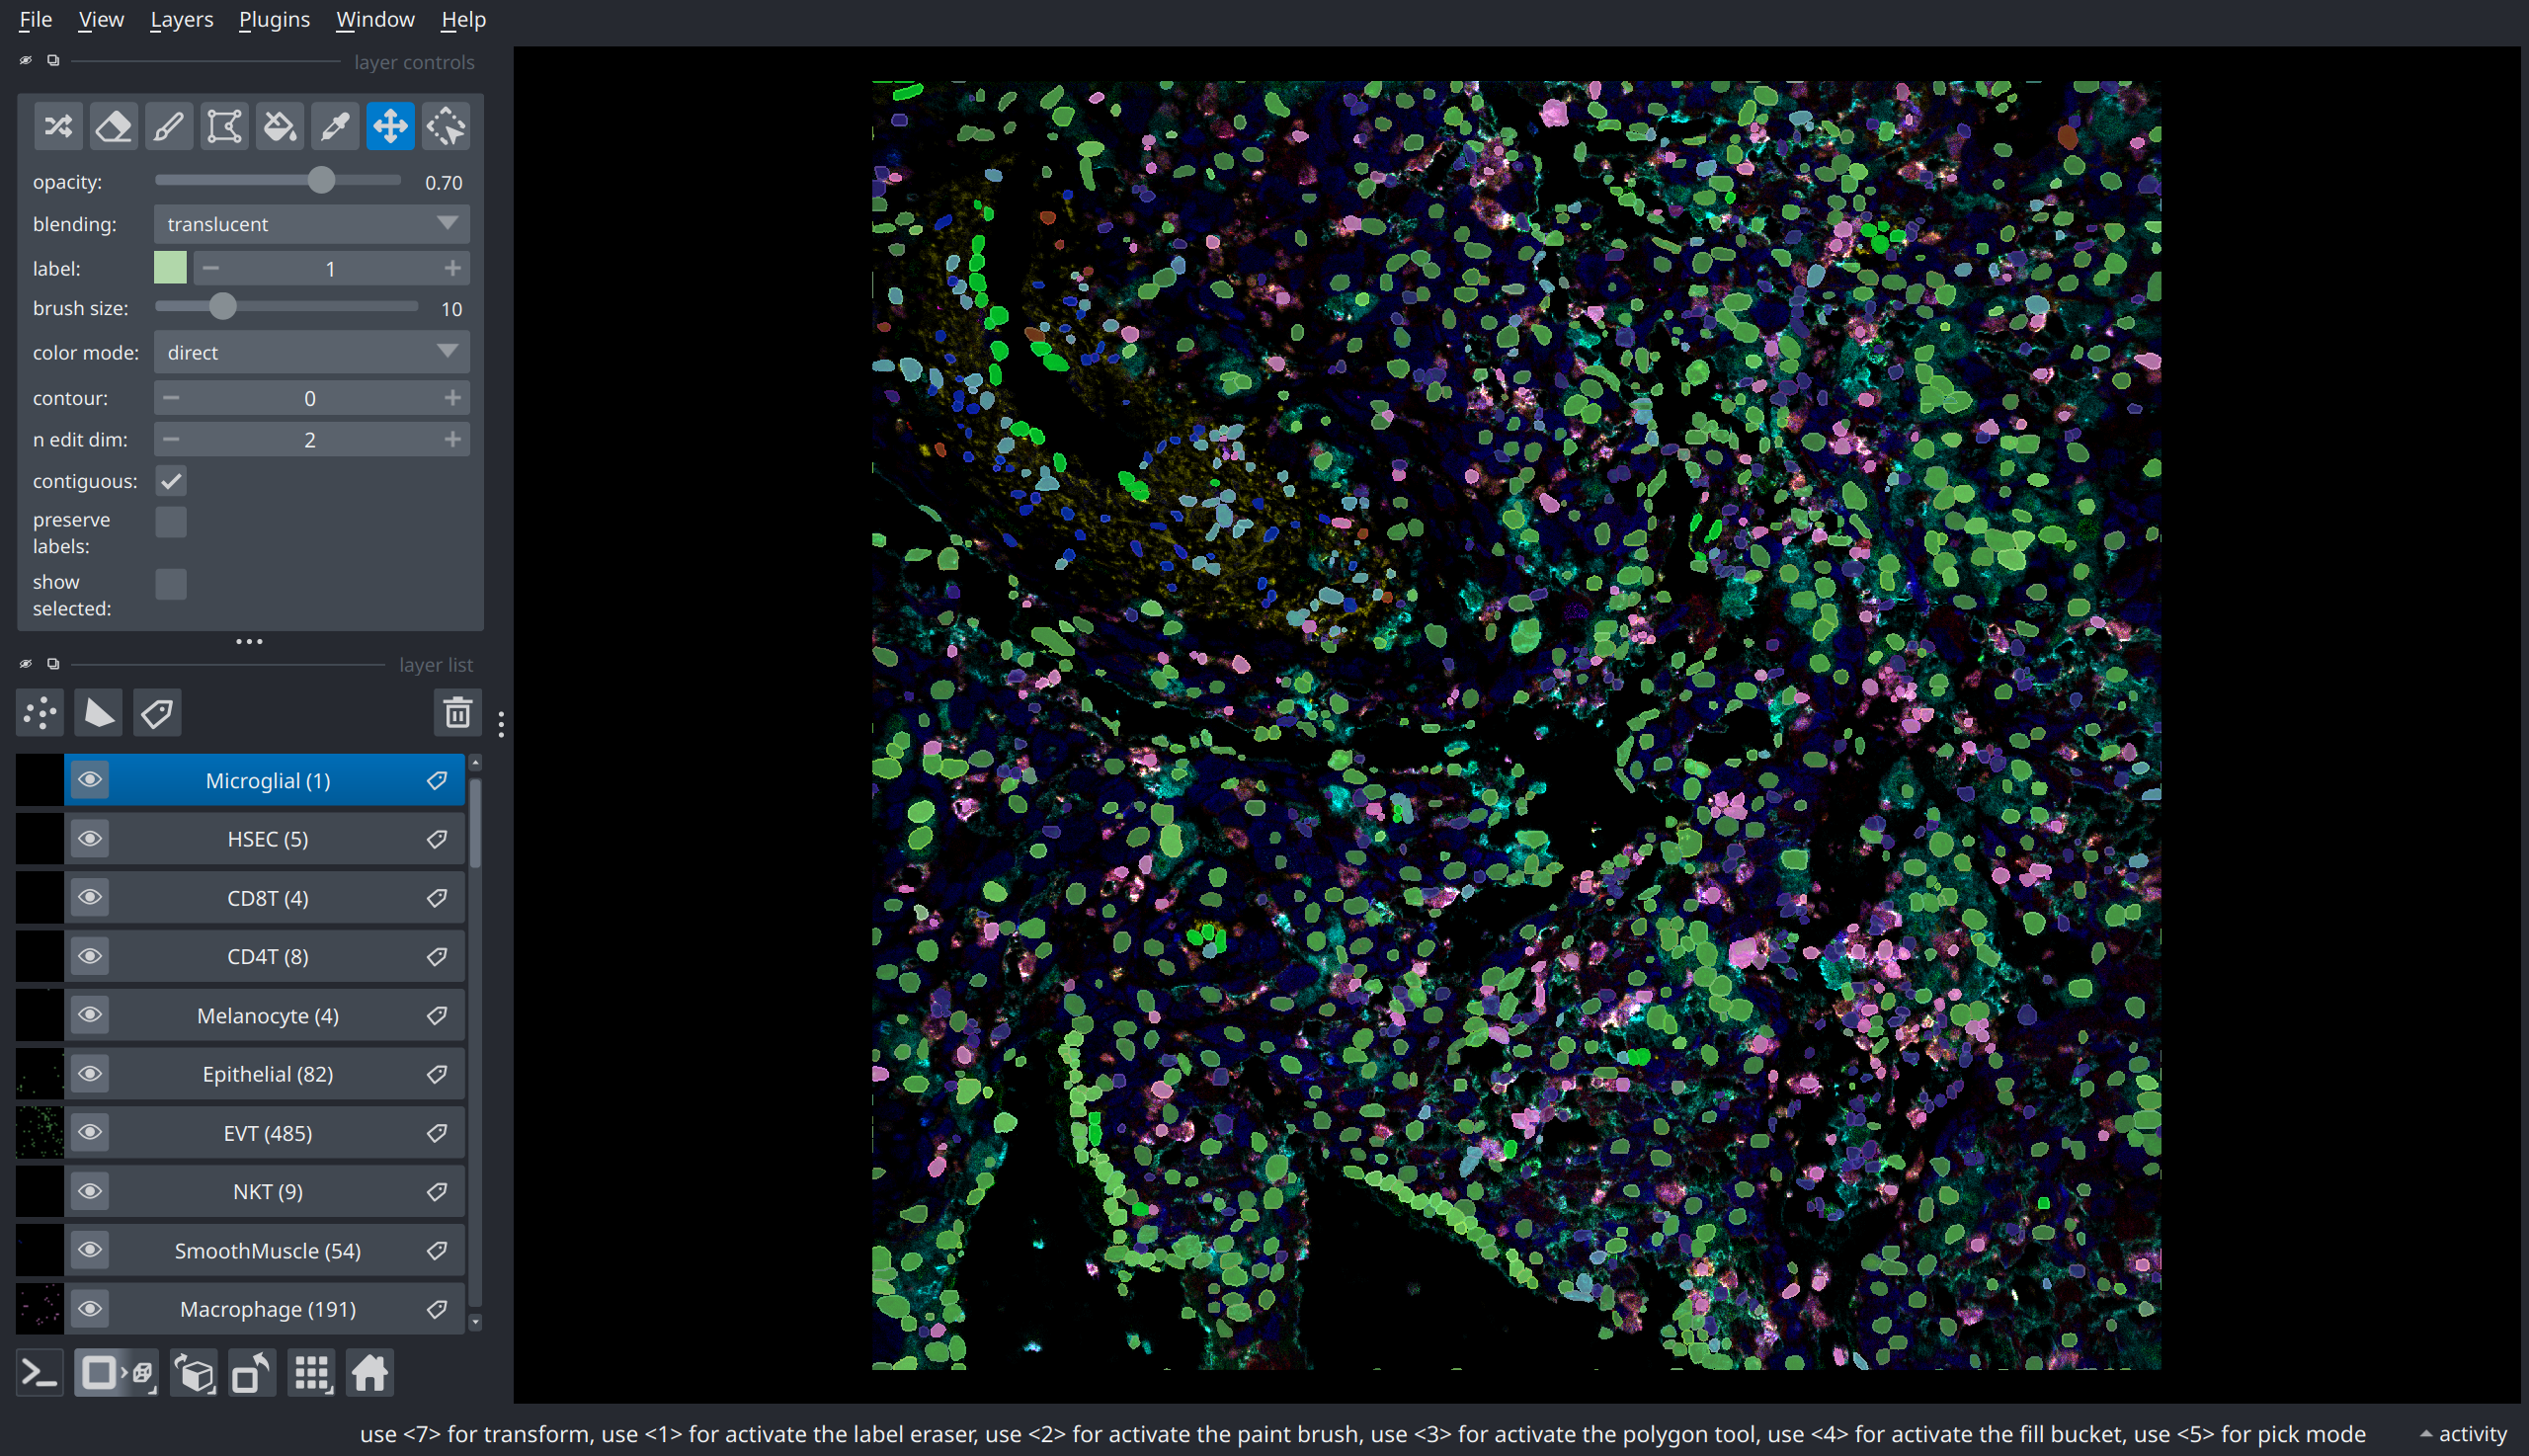Uncheck the contiguous checkbox

coord(171,481)
